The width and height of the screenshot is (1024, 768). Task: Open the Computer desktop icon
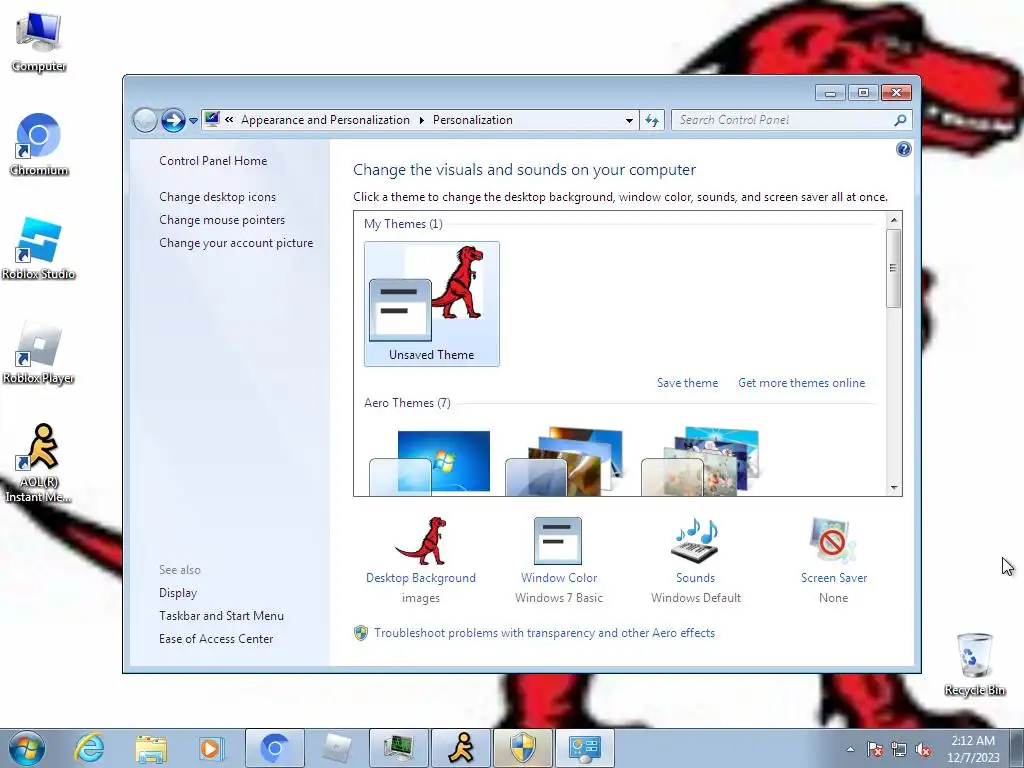[39, 42]
